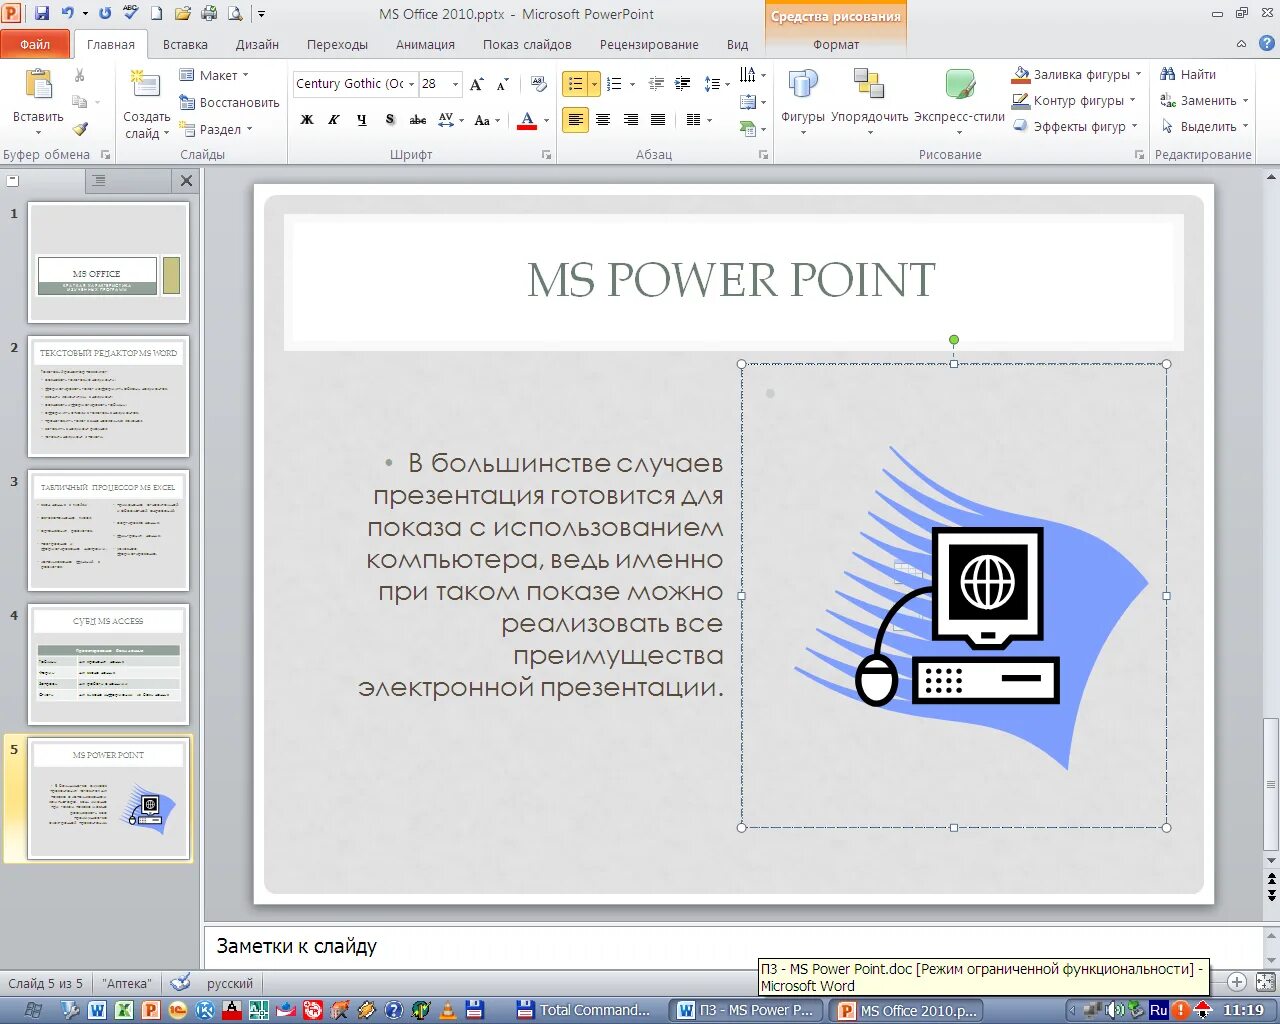Switch to Переходы tab
1280x1024 pixels.
(337, 44)
